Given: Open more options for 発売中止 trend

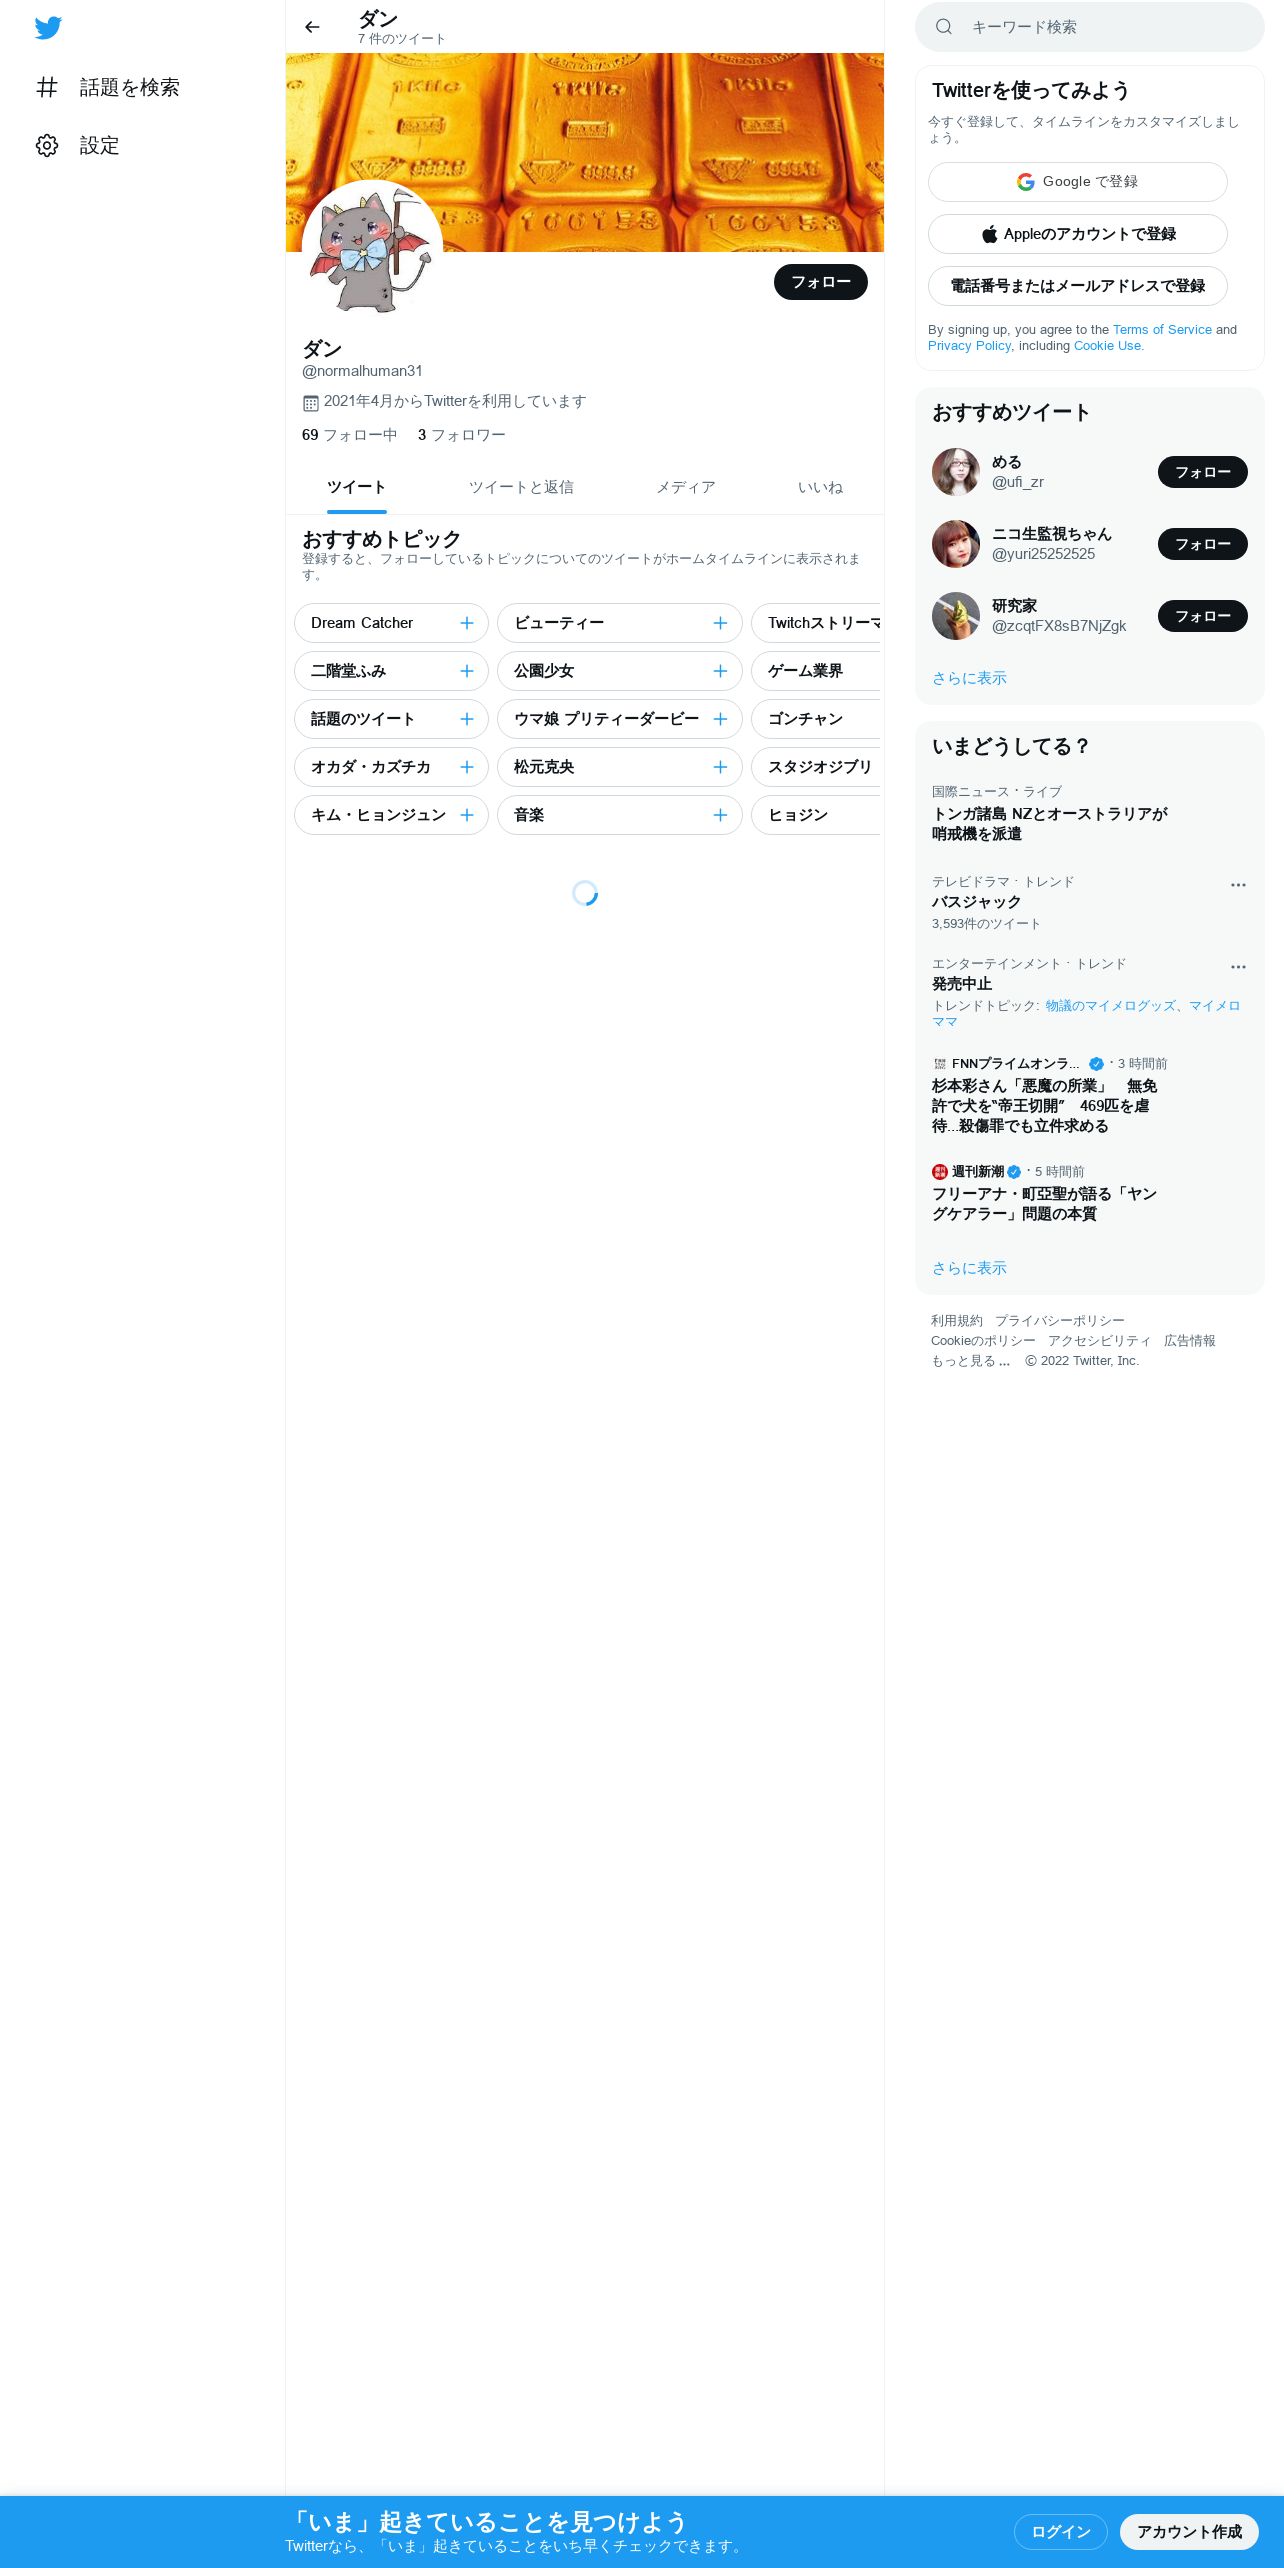Looking at the screenshot, I should point(1238,967).
